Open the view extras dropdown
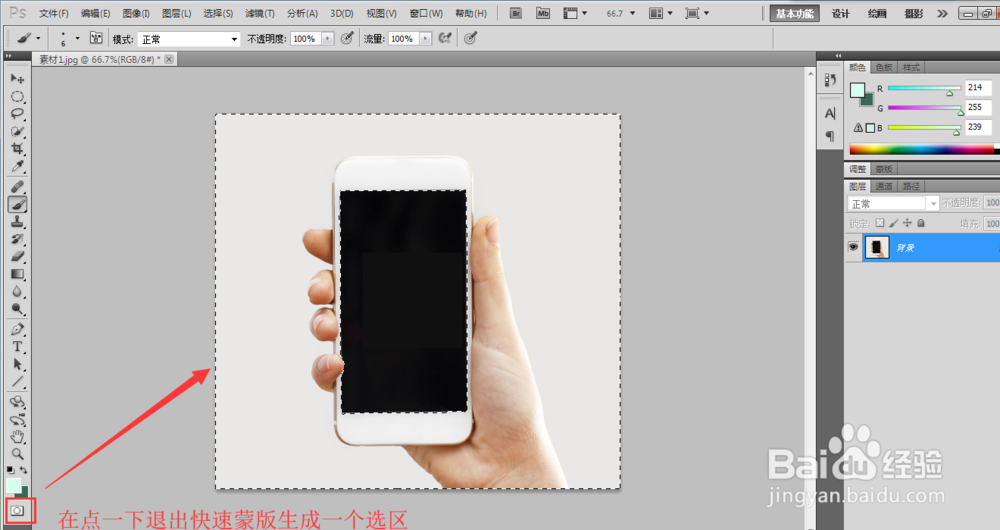Screen dimensions: 1000x530 pos(575,13)
